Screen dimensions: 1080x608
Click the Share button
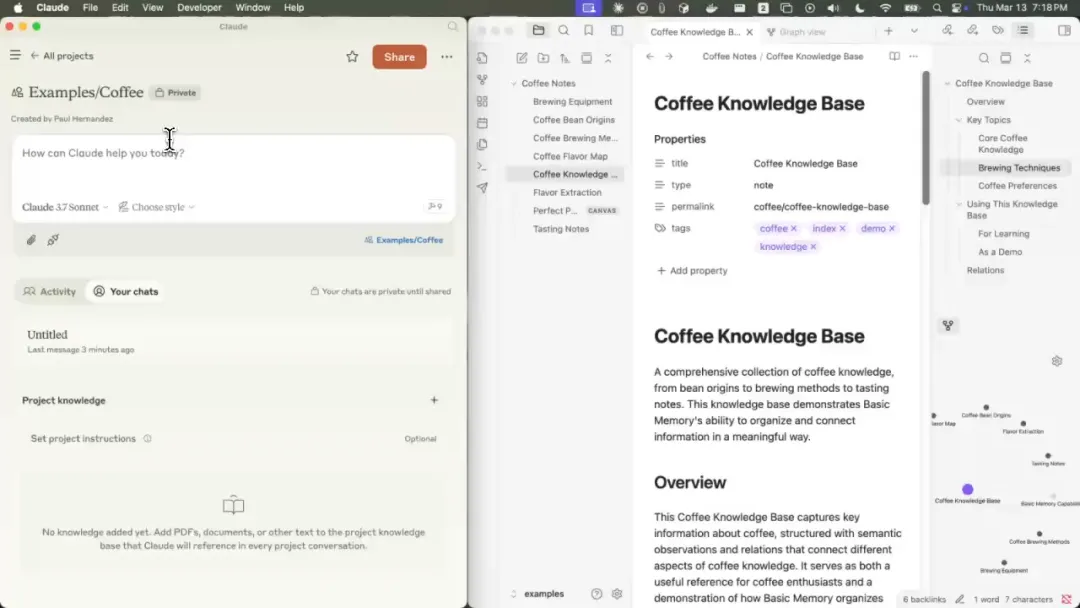point(399,56)
